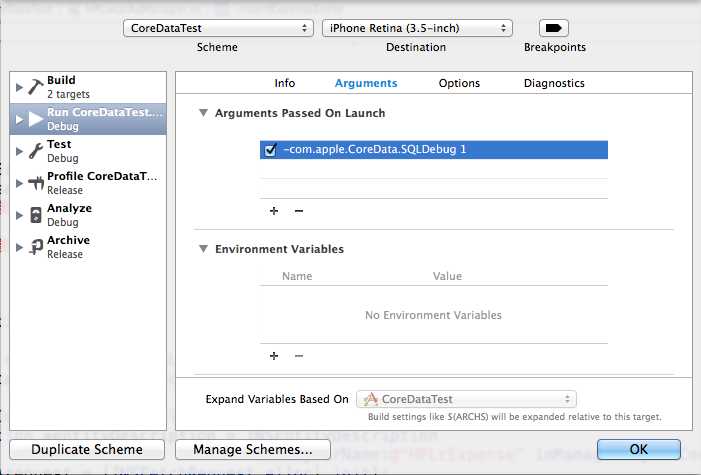The width and height of the screenshot is (701, 475).
Task: Confirm with the OK button
Action: tap(639, 449)
